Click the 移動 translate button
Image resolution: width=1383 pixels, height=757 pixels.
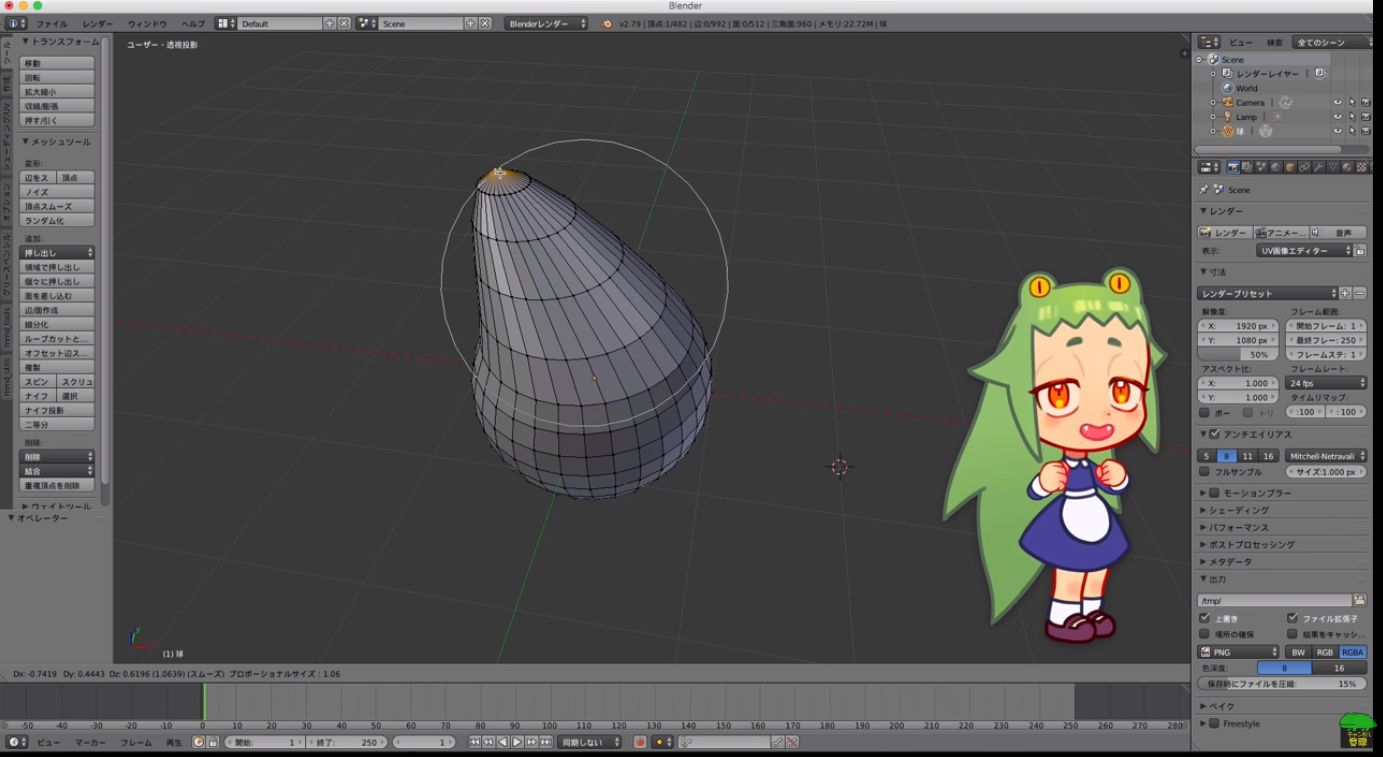(58, 63)
